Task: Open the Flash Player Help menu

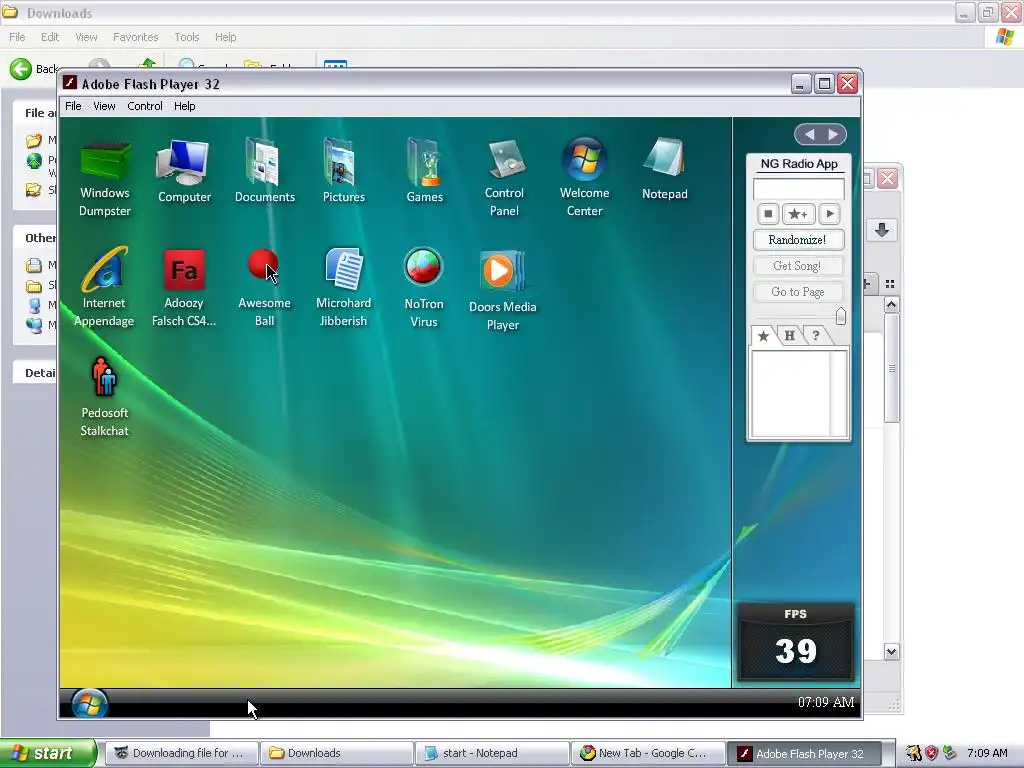Action: click(184, 106)
